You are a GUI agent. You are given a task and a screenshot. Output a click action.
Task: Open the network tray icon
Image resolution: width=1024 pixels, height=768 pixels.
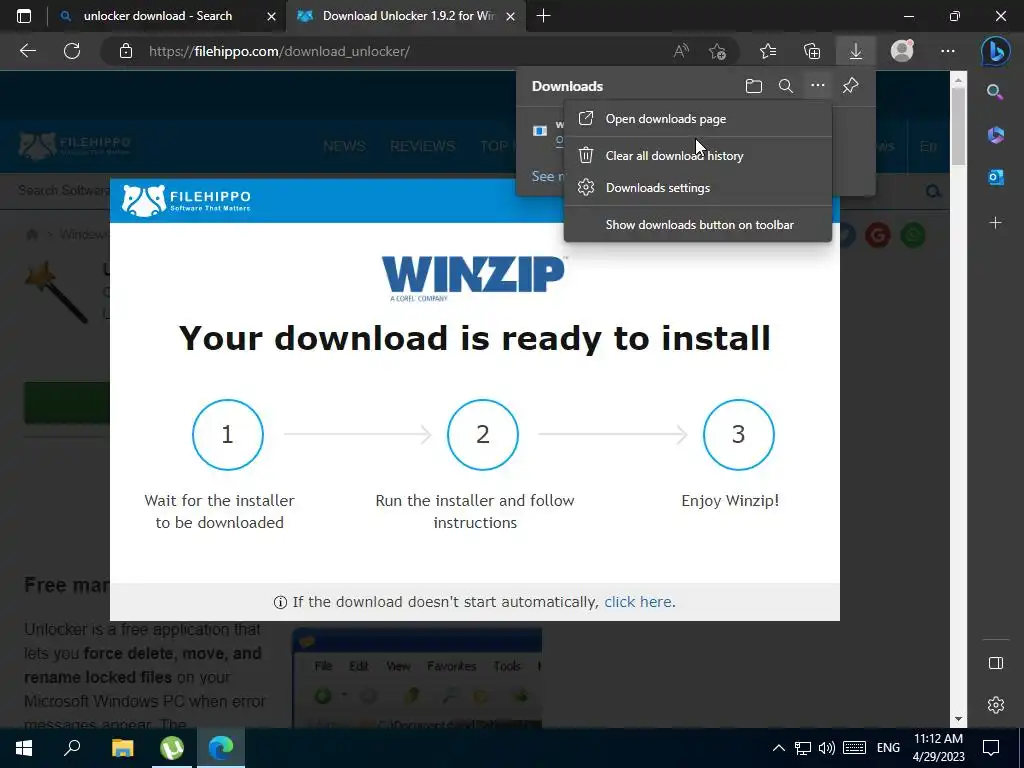coord(803,748)
